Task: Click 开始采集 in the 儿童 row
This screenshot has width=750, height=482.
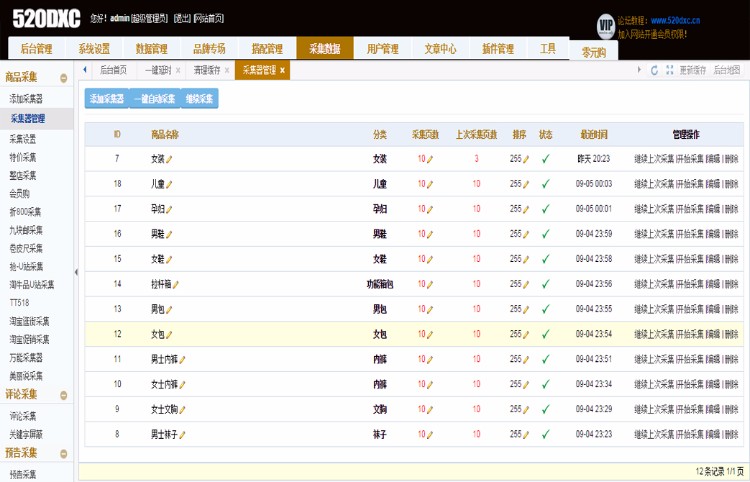Action: point(691,184)
